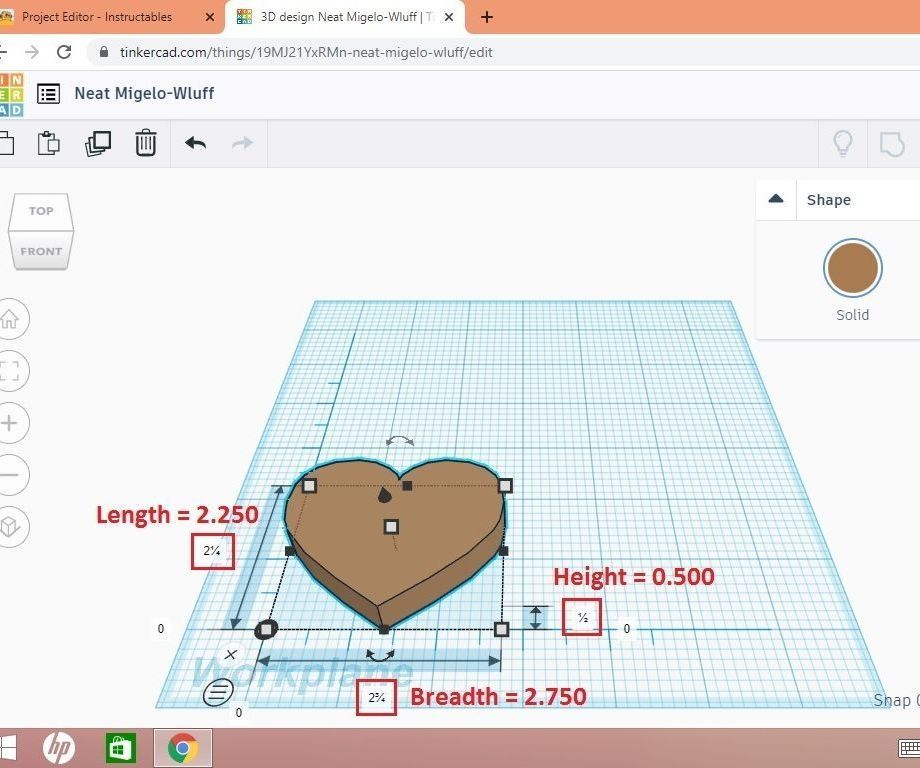Click the Duplicate and repeat icon
This screenshot has width=920, height=768.
[x=97, y=143]
